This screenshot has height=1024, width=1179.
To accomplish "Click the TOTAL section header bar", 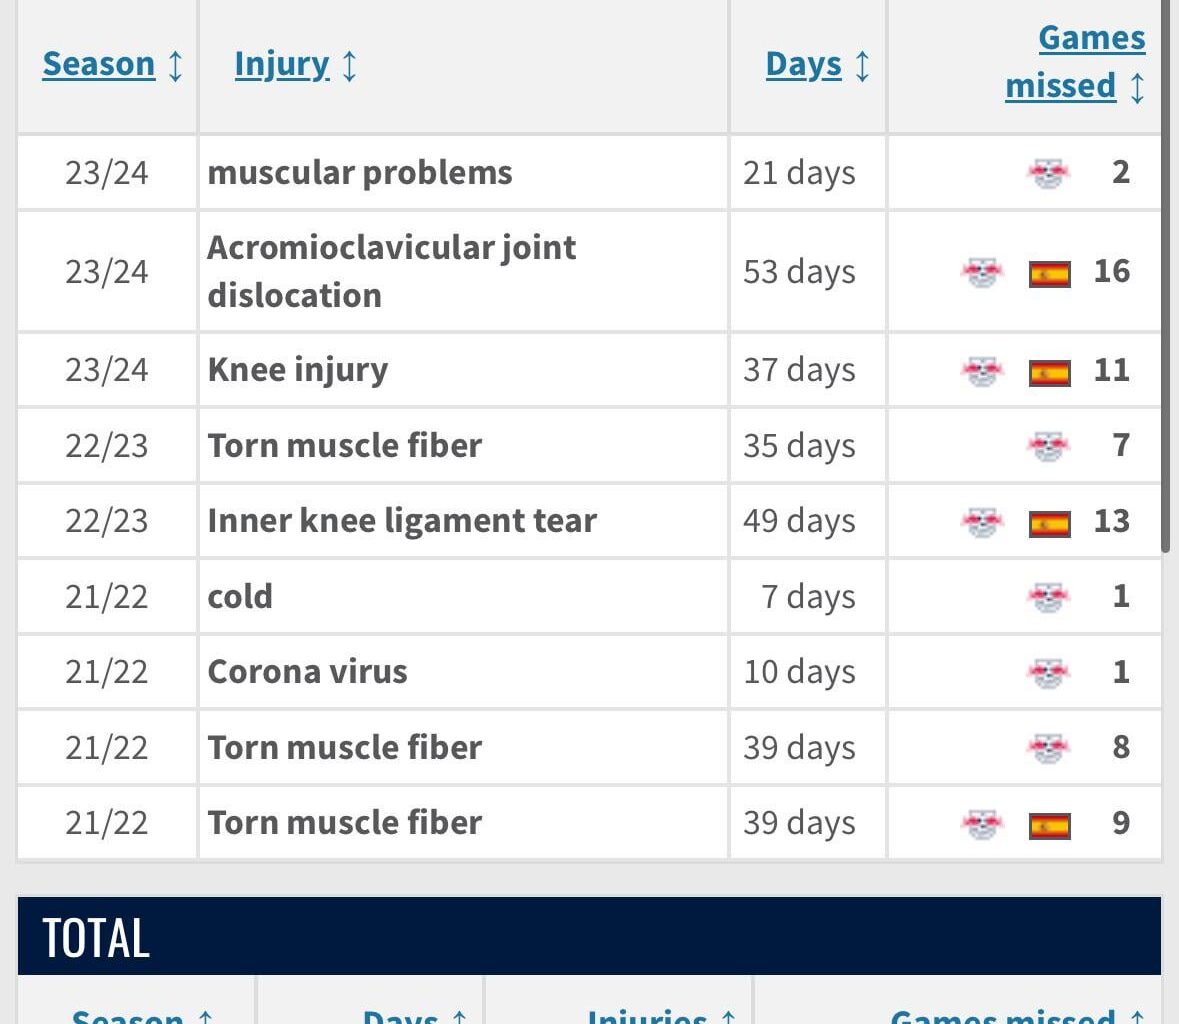I will [590, 936].
